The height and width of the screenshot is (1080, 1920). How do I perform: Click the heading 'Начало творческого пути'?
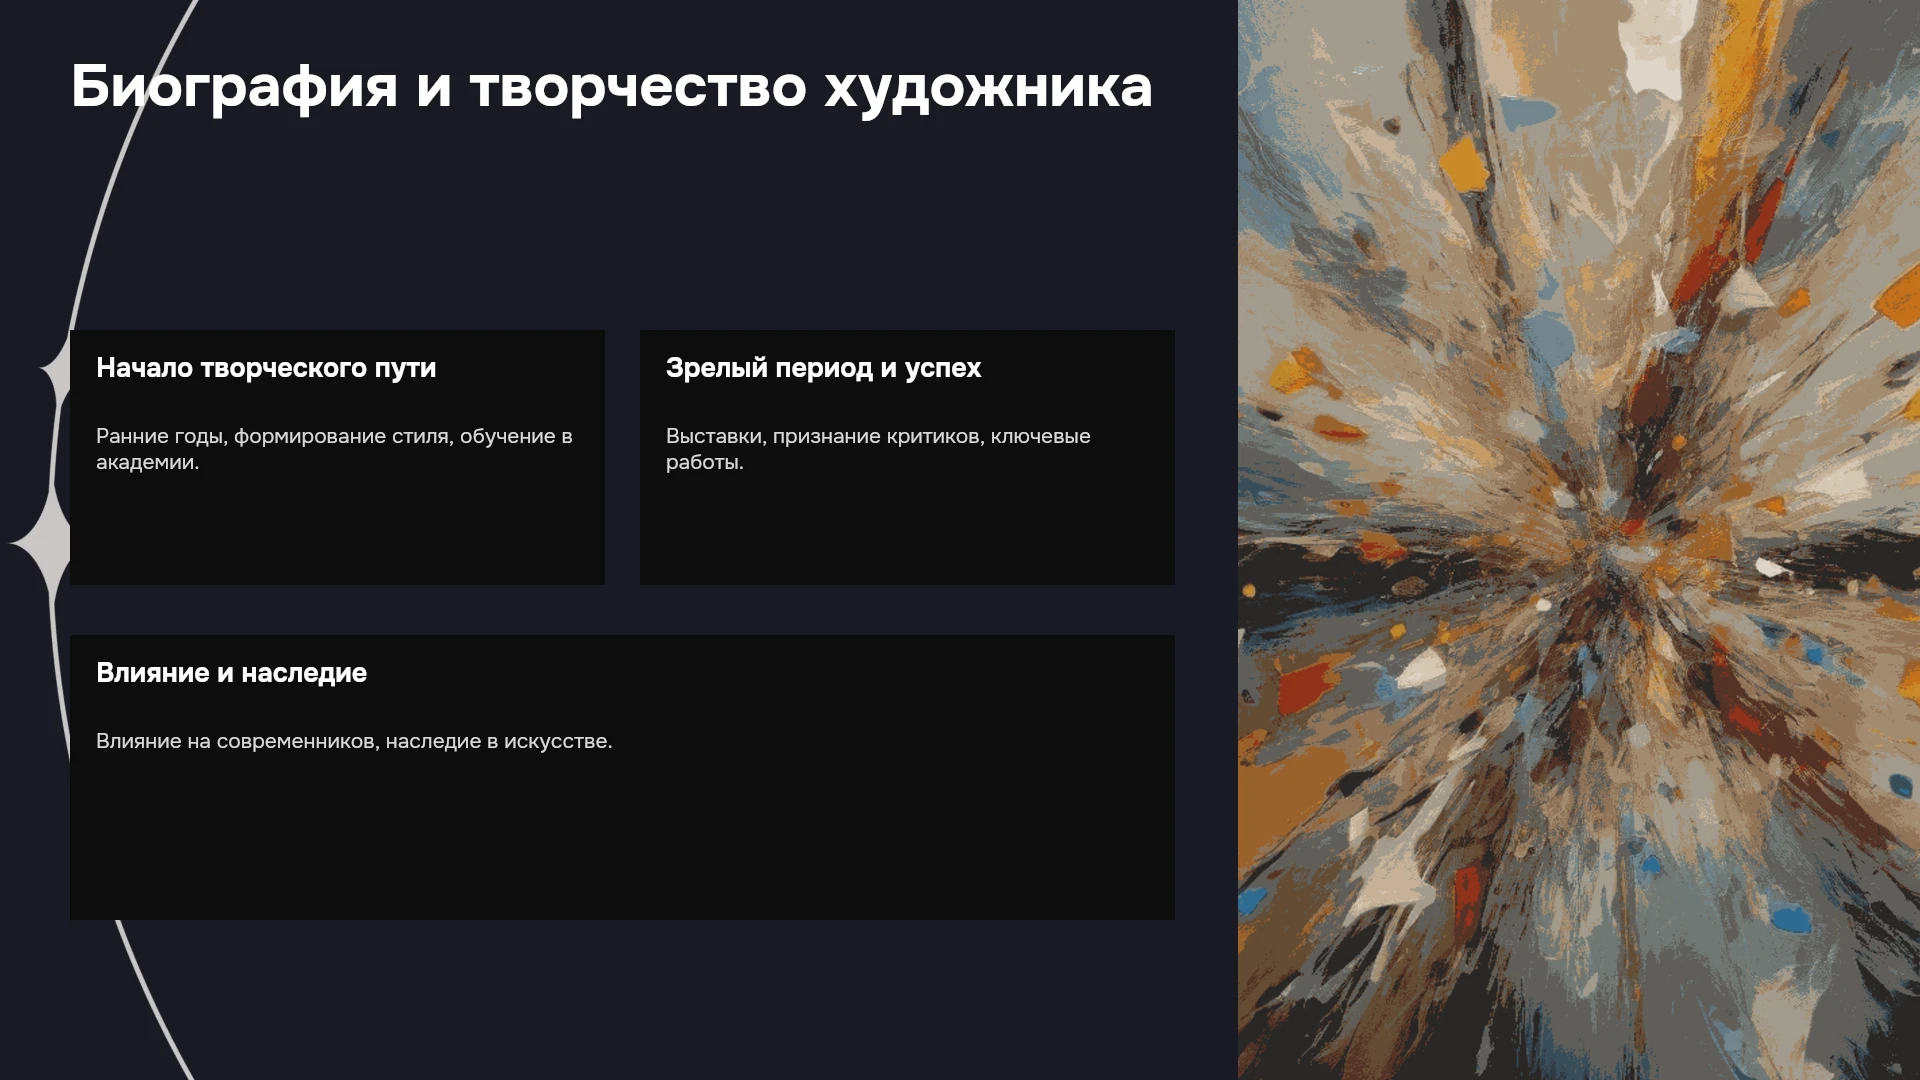pos(266,368)
